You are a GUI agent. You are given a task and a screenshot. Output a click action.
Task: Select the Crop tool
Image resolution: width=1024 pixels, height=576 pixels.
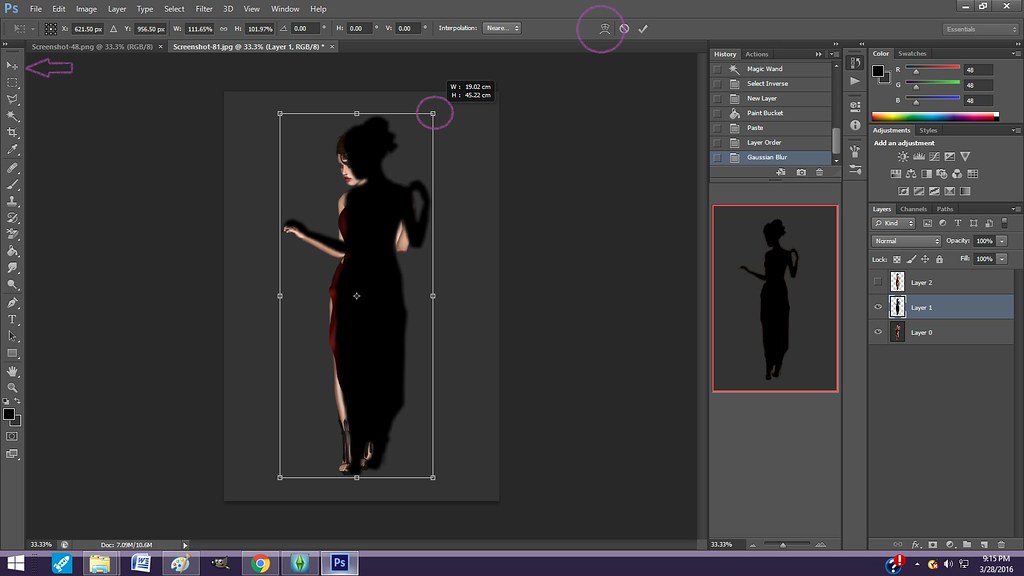pyautogui.click(x=13, y=133)
